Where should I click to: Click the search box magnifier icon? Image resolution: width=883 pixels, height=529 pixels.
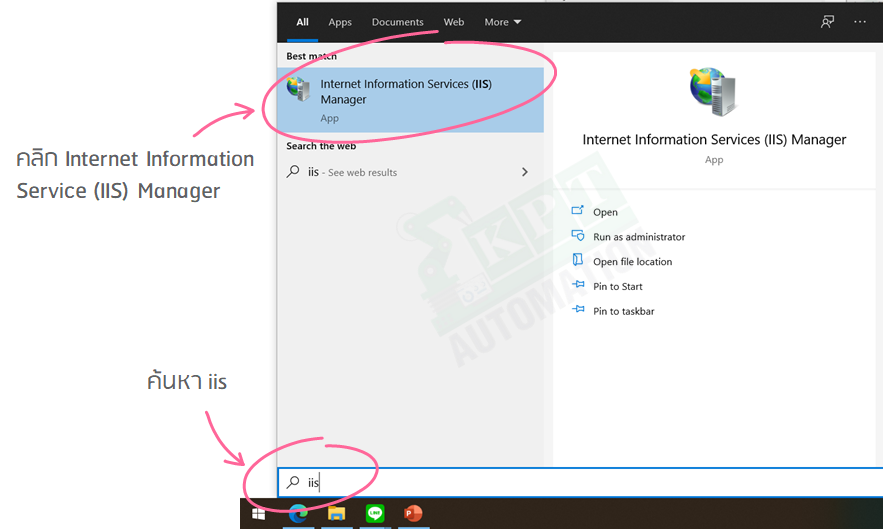click(x=293, y=482)
